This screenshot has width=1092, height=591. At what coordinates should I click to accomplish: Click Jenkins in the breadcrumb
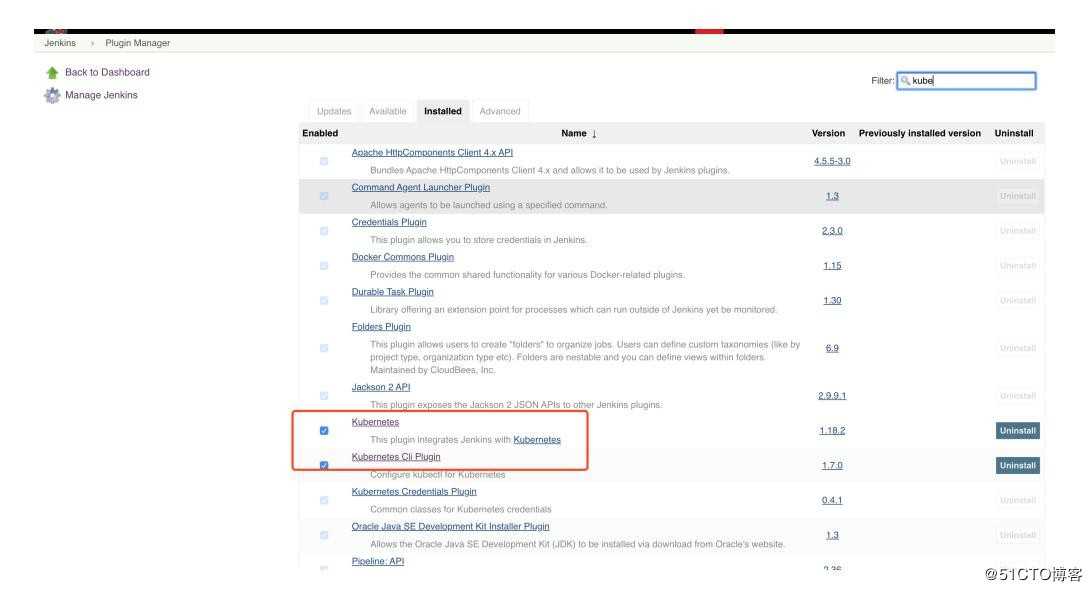60,43
